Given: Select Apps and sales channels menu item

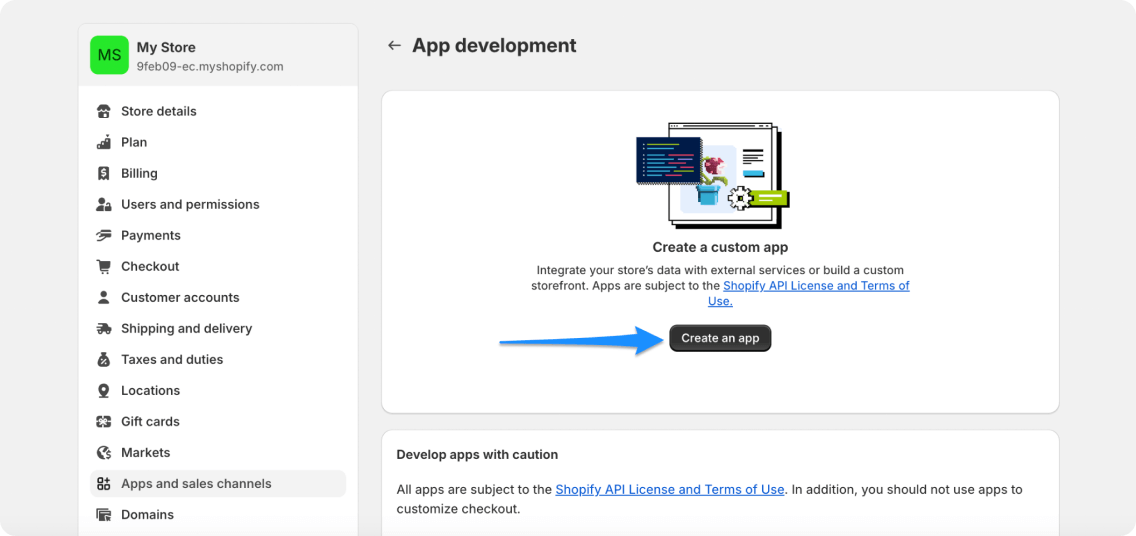Looking at the screenshot, I should pos(196,483).
